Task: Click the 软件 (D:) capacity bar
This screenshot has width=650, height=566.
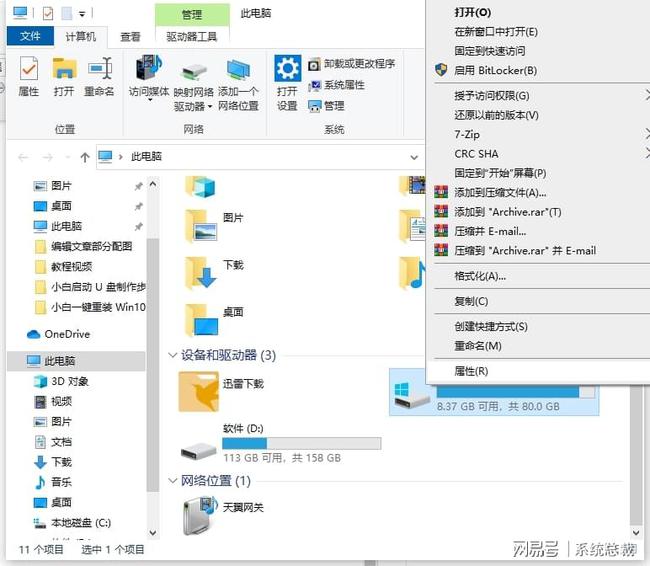Action: tap(301, 444)
